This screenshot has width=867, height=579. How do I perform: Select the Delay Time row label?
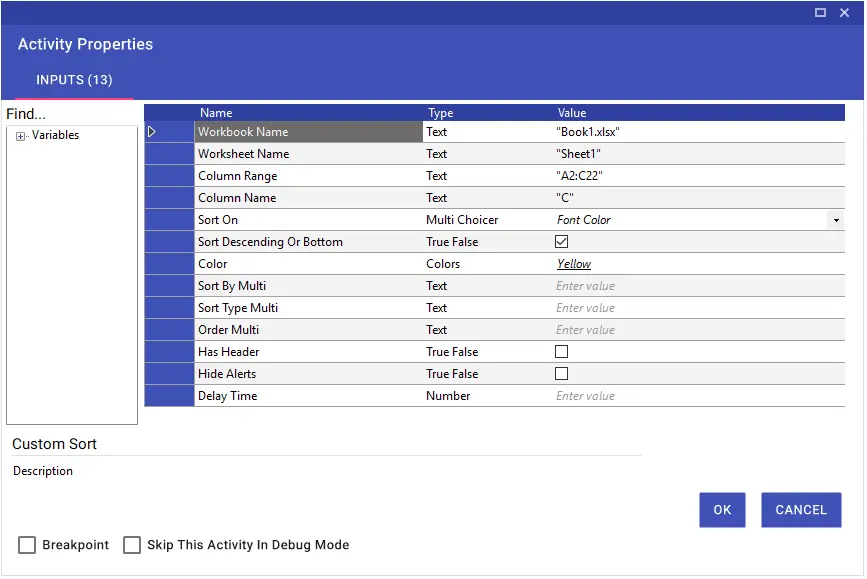point(227,396)
